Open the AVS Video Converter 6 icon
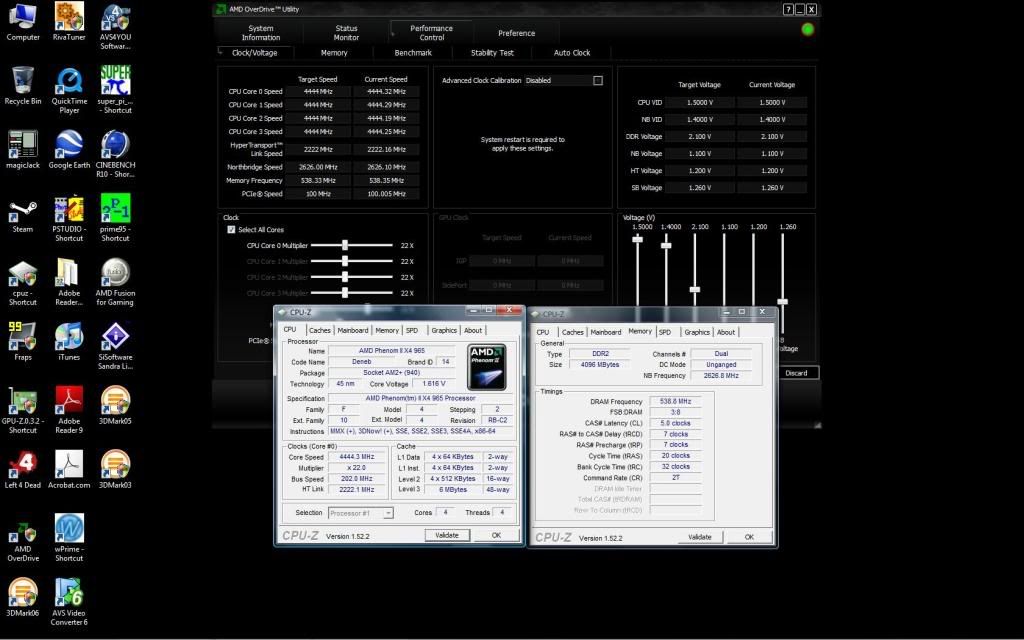Image resolution: width=1024 pixels, height=640 pixels. (69, 602)
